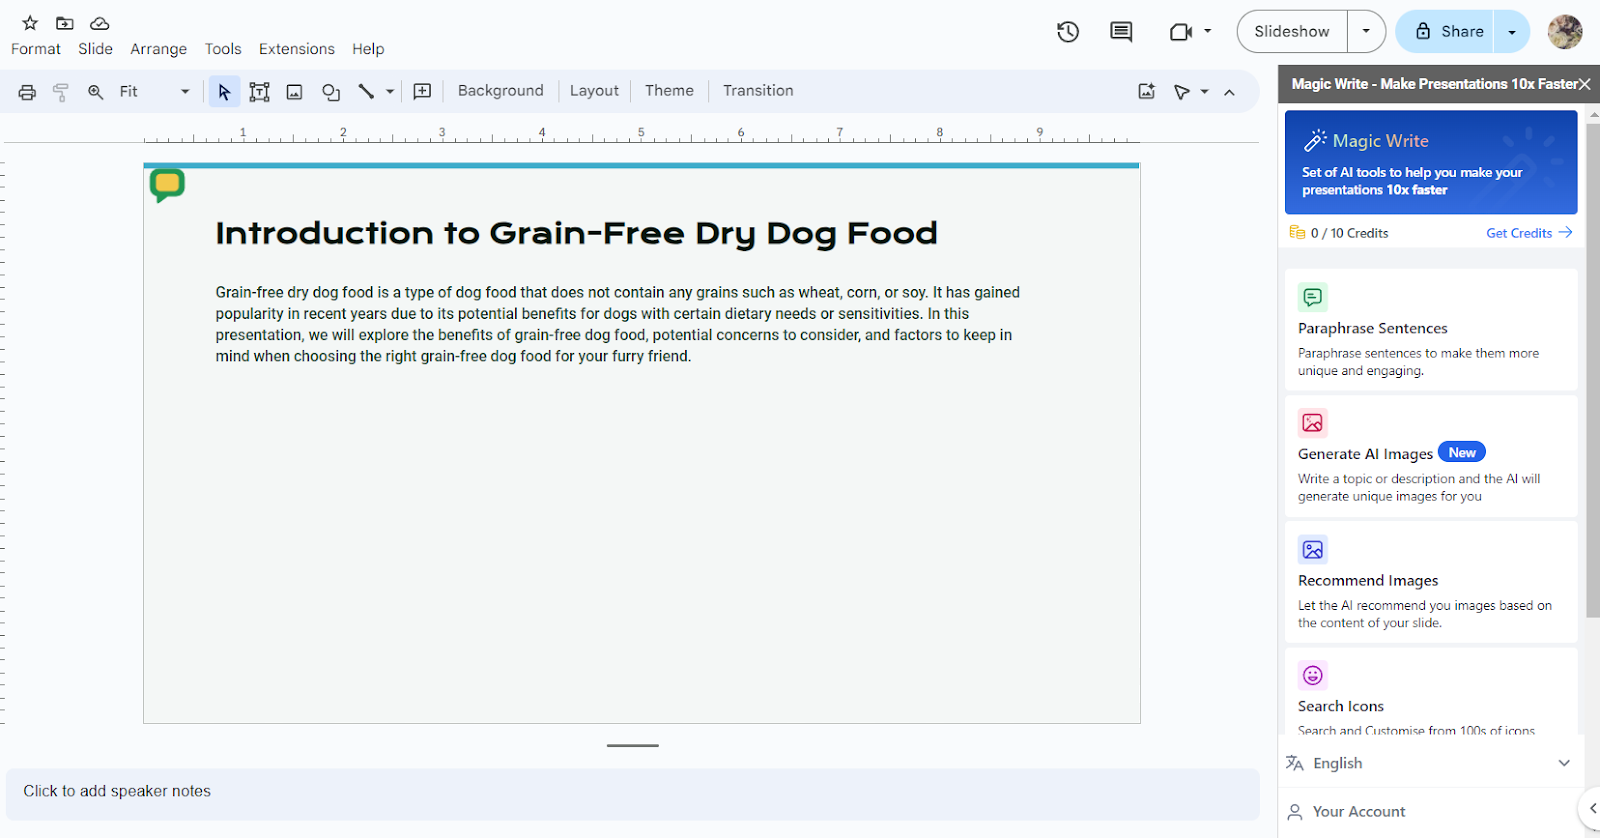
Task: Click the Zoom magnifier icon
Action: tap(95, 92)
